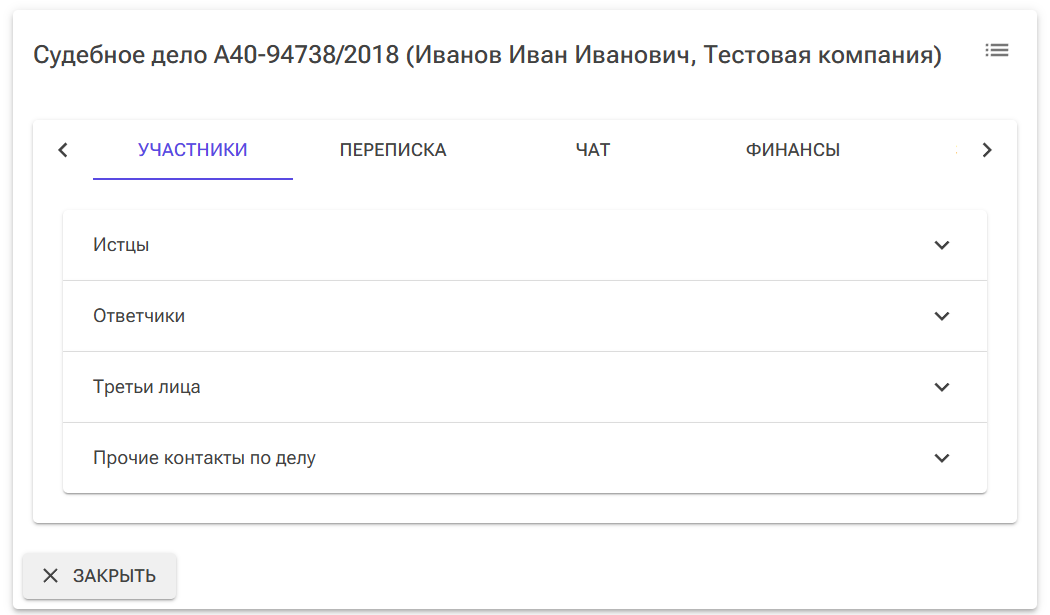This screenshot has width=1050, height=615.
Task: Select the УЧАСТНИКИ tab
Action: pos(192,149)
